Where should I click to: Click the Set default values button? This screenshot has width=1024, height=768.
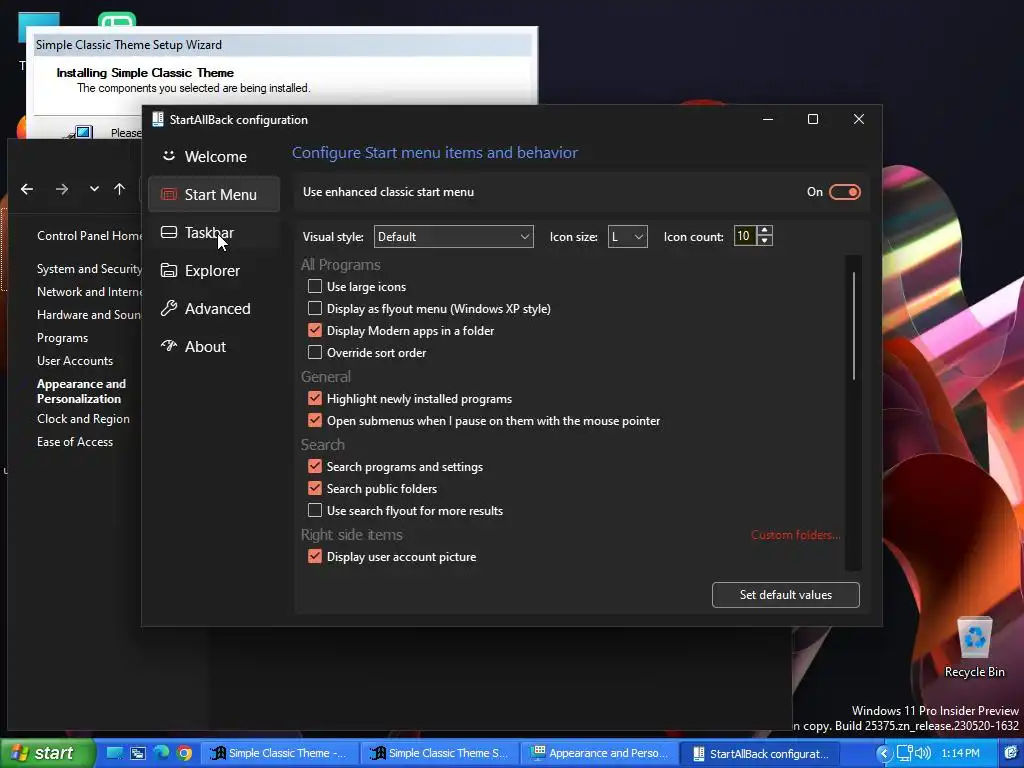coord(786,595)
